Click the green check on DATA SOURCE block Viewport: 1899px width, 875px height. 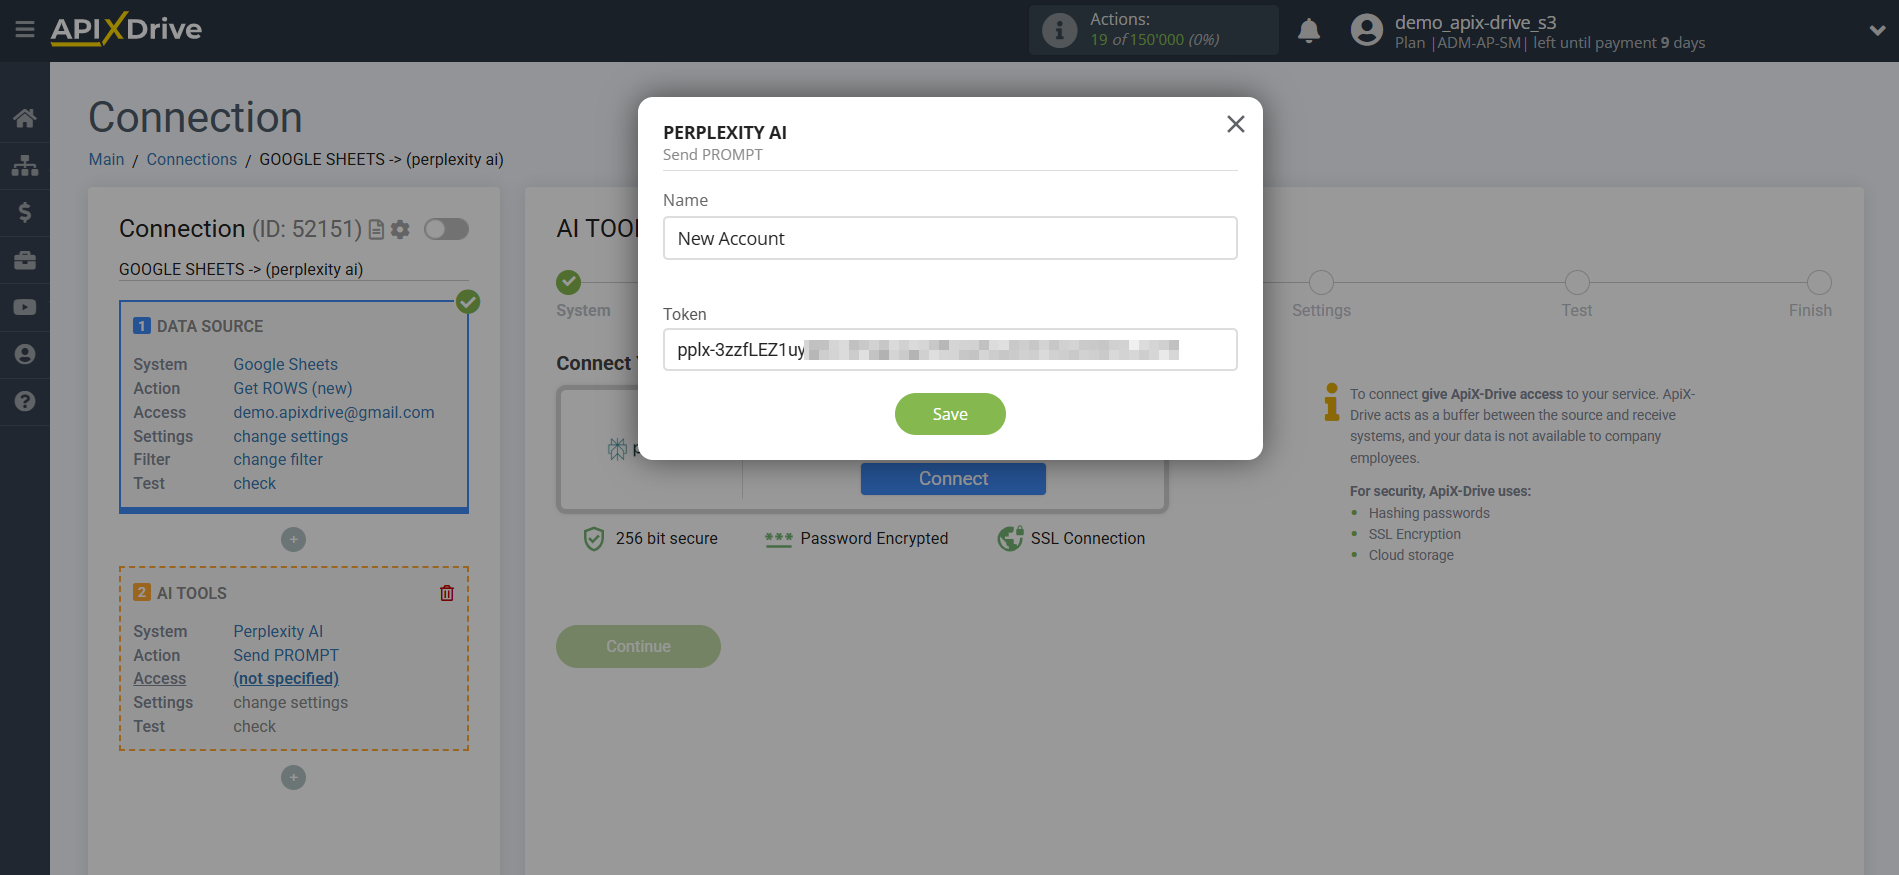click(x=468, y=301)
